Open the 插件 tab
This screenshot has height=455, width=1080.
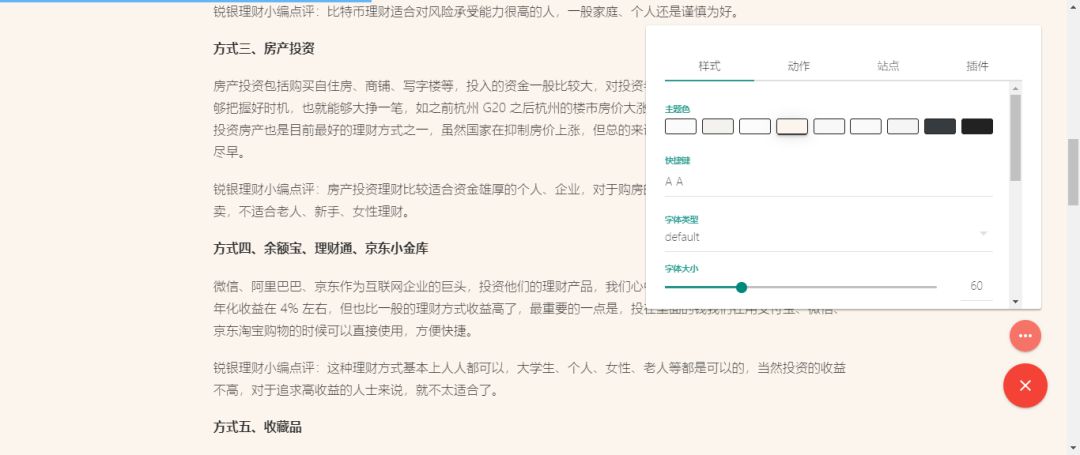977,66
